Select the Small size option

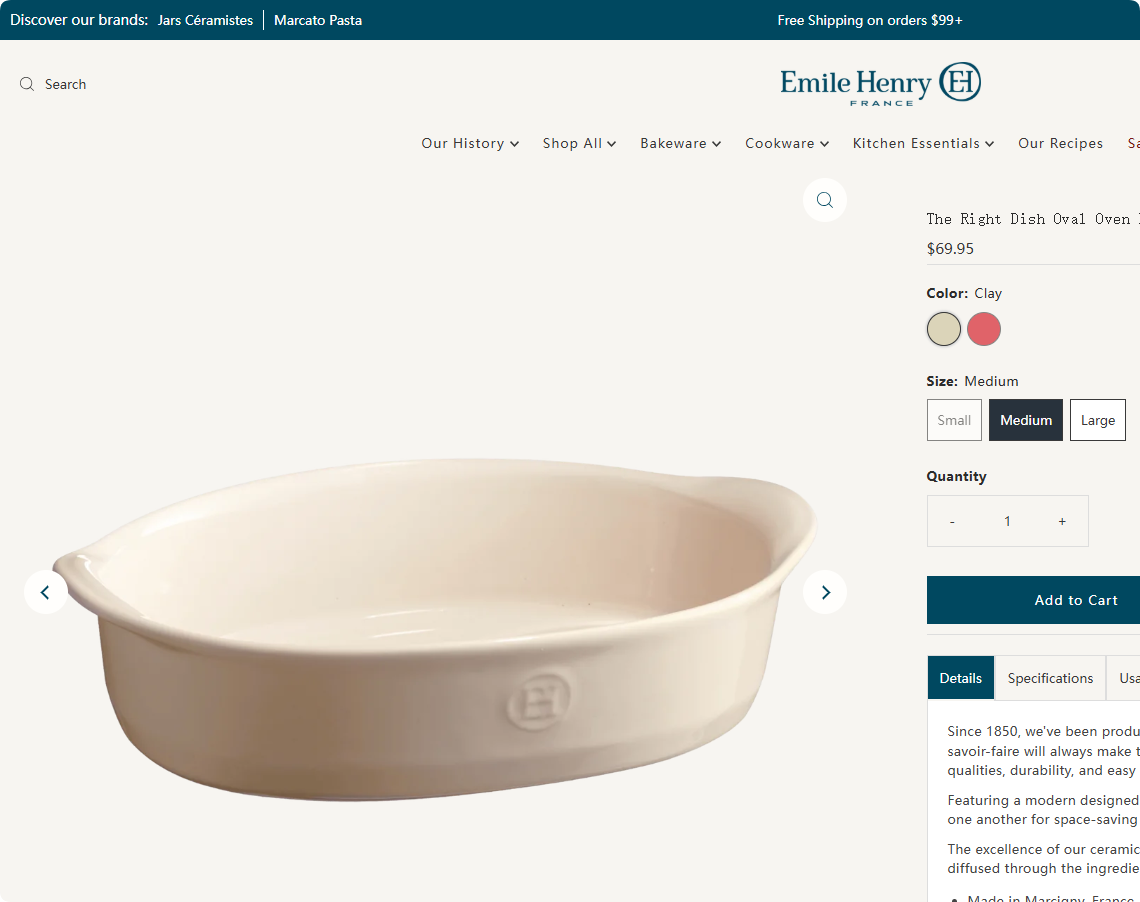click(954, 420)
